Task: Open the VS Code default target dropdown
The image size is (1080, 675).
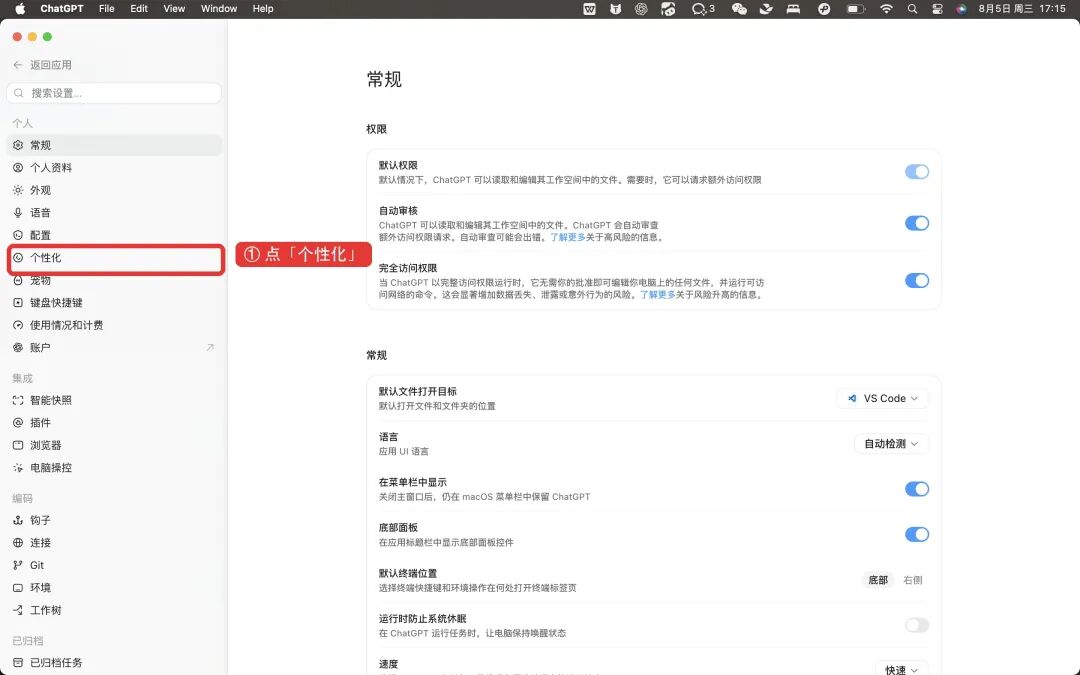Action: (x=882, y=398)
